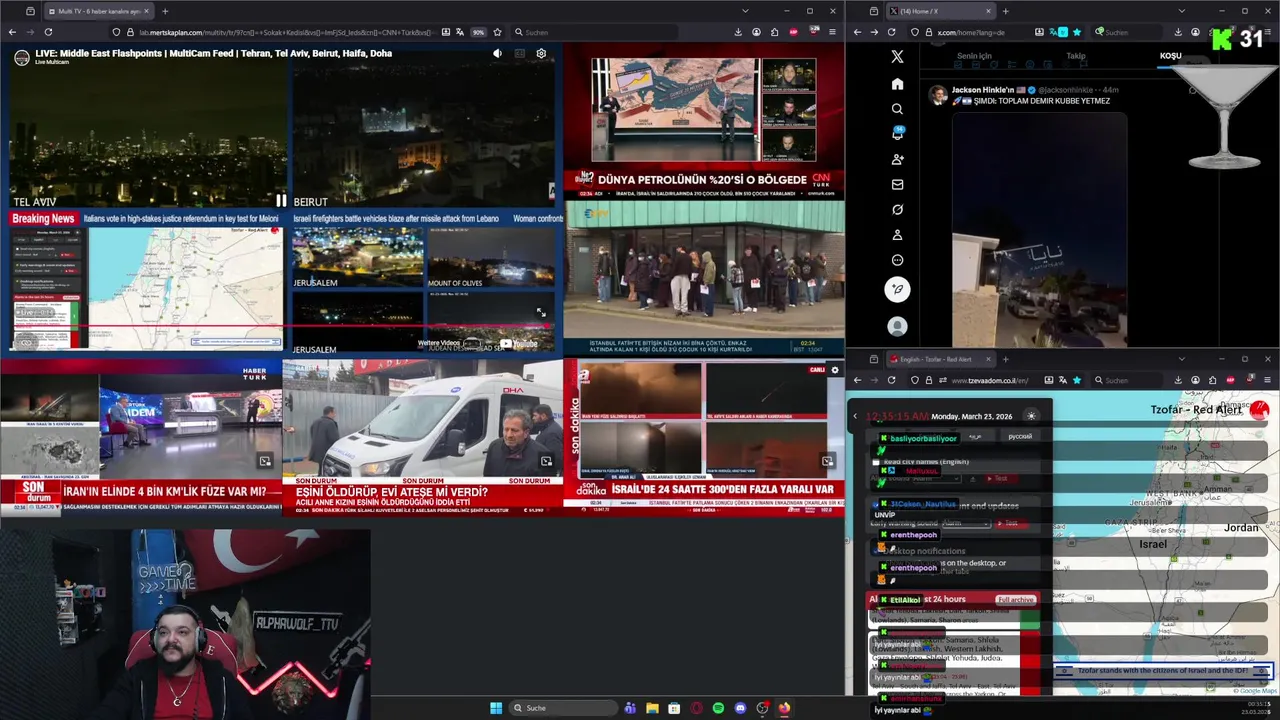Image resolution: width=1280 pixels, height=720 pixels.
Task: Play Jackson Hinkle's night-sky video post
Action: (x=1039, y=228)
